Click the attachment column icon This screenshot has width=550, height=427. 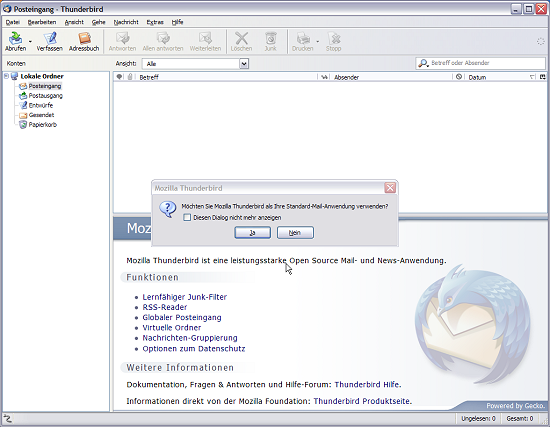(x=130, y=77)
